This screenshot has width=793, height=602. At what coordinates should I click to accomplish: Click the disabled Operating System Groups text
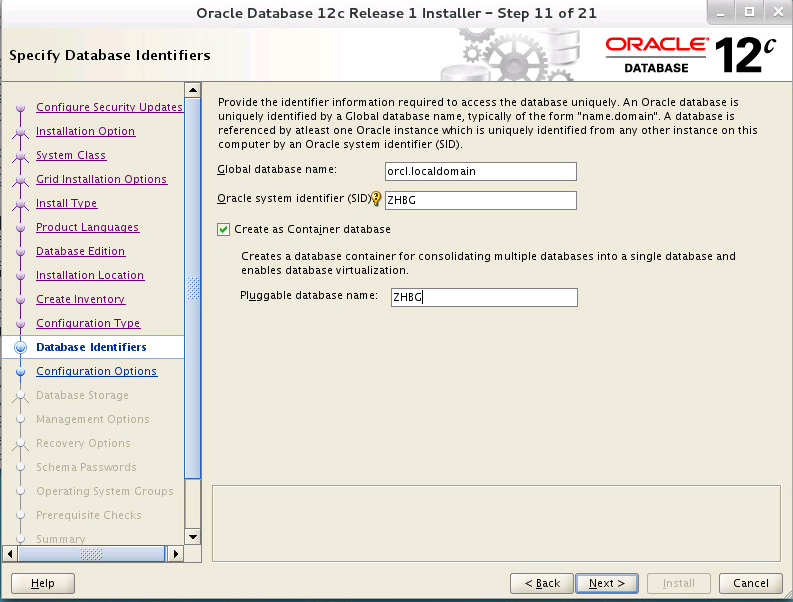pyautogui.click(x=105, y=491)
